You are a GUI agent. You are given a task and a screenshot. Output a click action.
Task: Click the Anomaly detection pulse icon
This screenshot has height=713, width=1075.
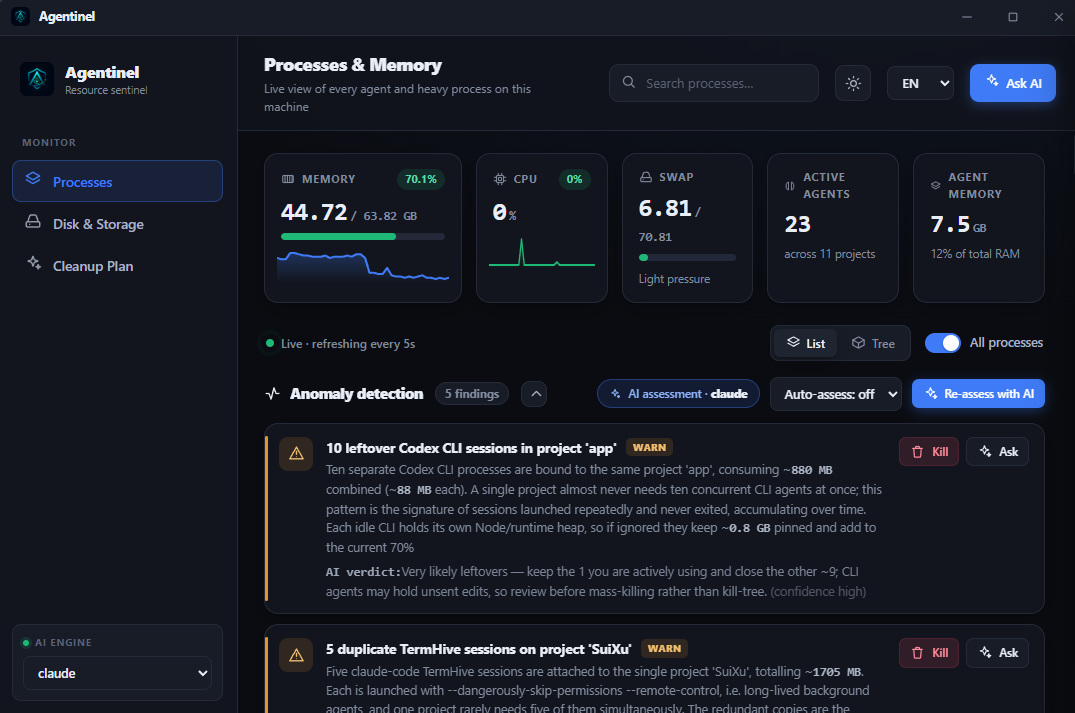click(x=272, y=394)
